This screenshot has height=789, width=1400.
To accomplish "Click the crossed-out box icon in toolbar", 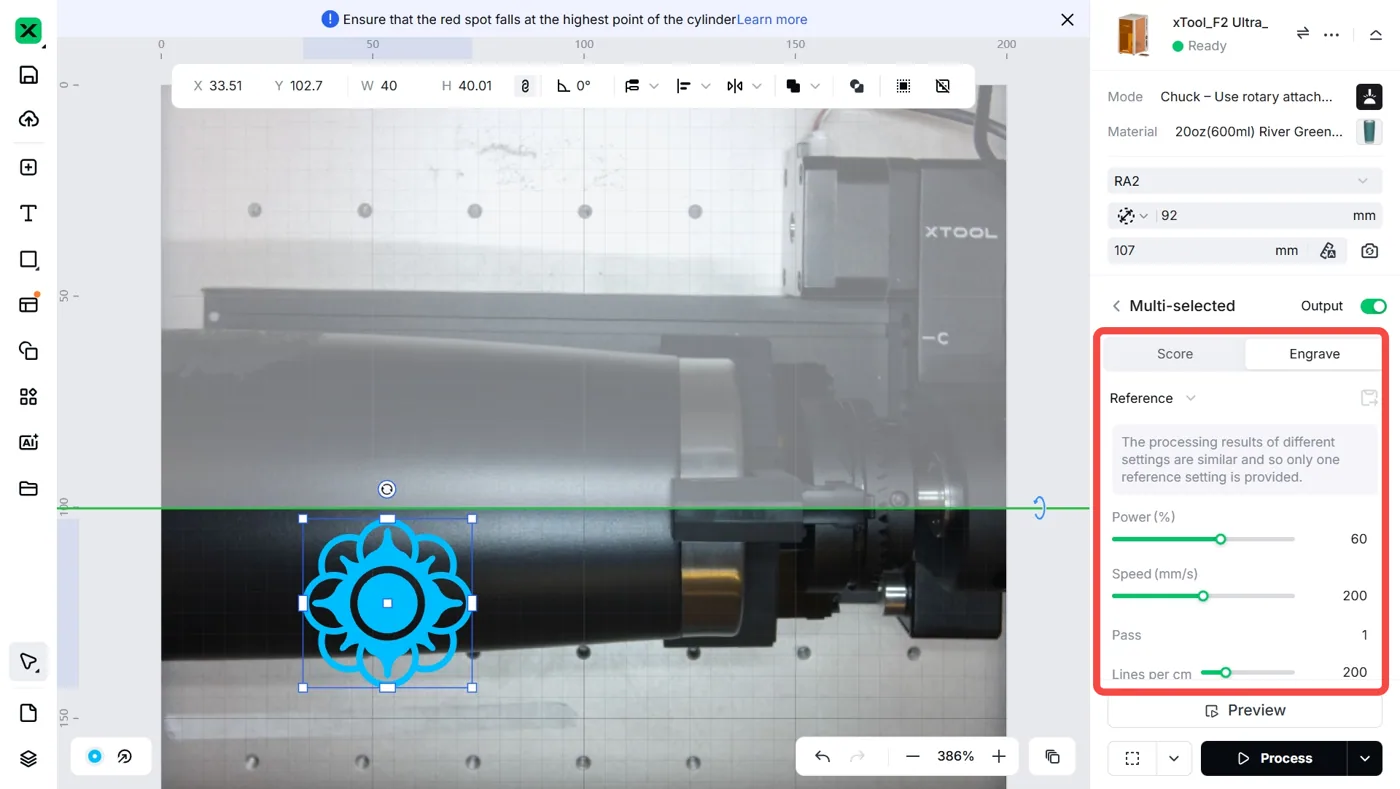I will [x=943, y=86].
